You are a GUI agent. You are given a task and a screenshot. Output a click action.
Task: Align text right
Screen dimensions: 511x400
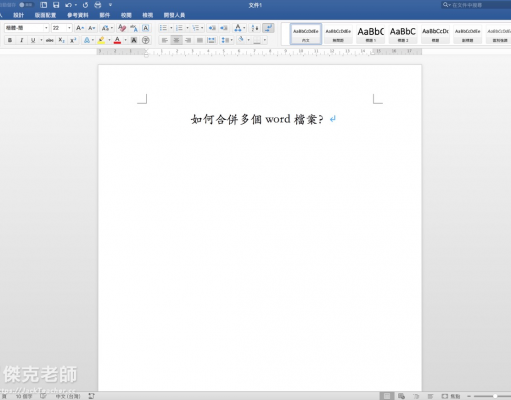click(x=188, y=40)
